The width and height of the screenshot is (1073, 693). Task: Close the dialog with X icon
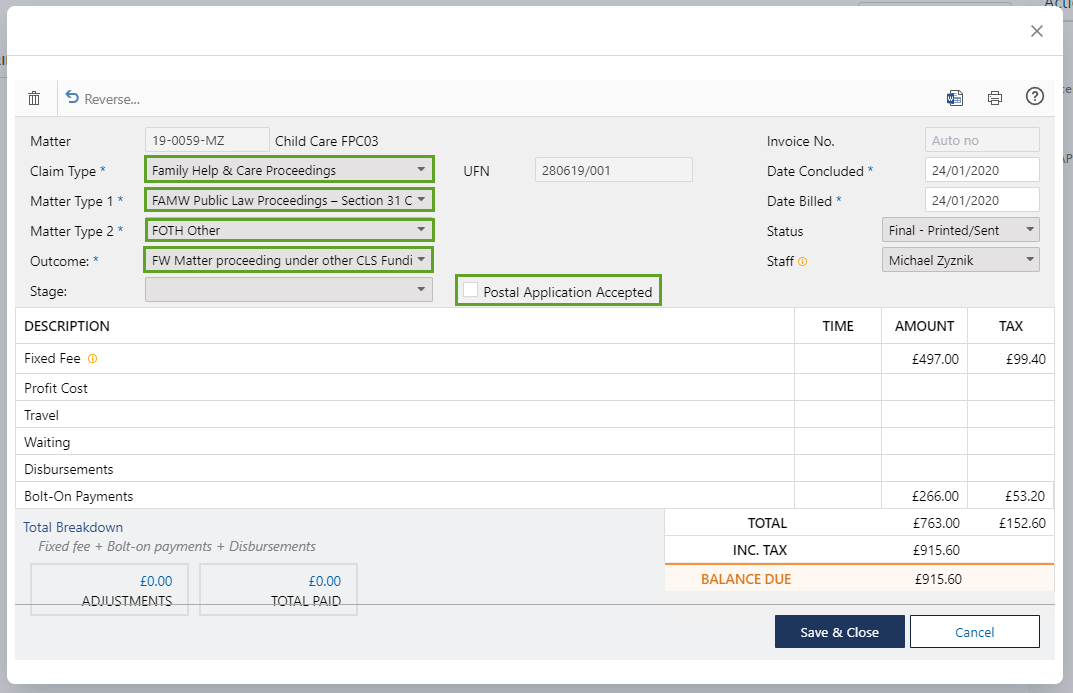[1037, 31]
